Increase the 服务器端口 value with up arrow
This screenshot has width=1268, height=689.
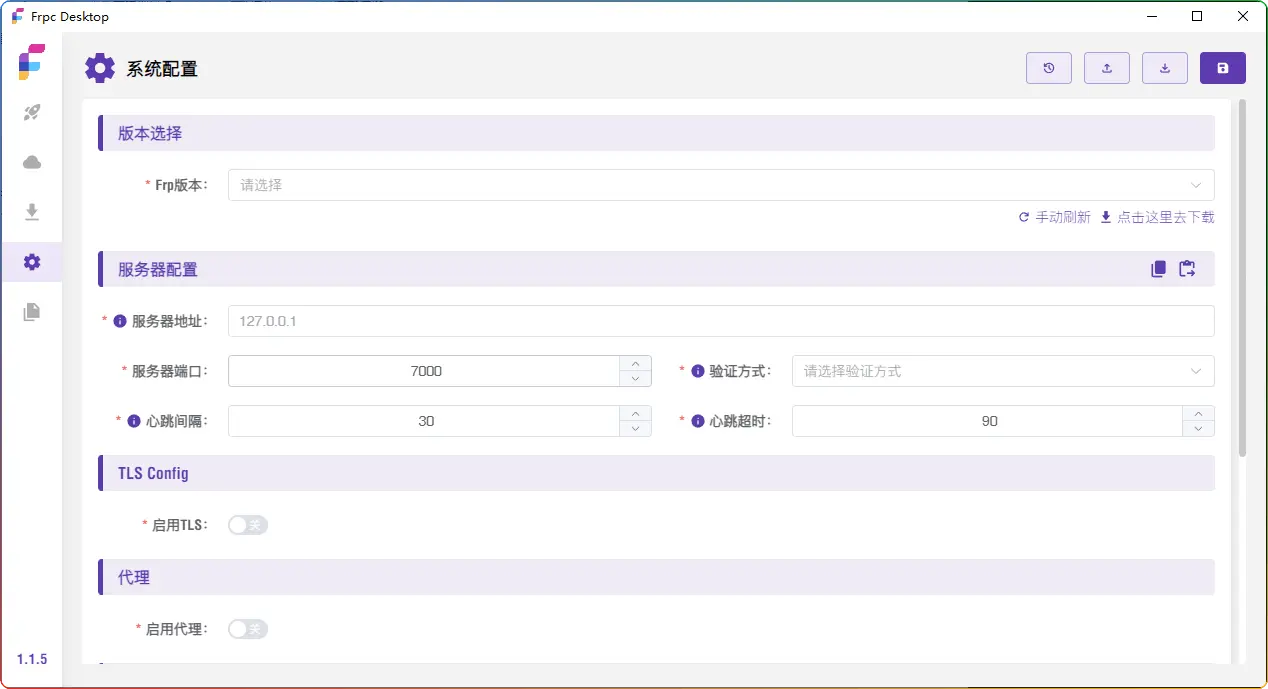pyautogui.click(x=635, y=364)
